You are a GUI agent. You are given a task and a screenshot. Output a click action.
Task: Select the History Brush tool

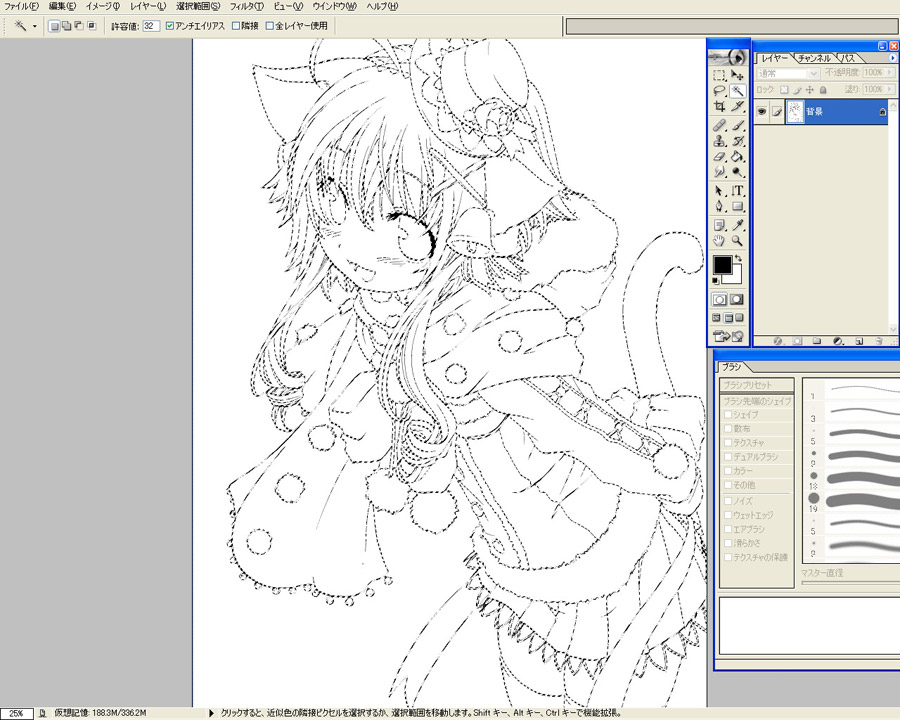[x=738, y=141]
